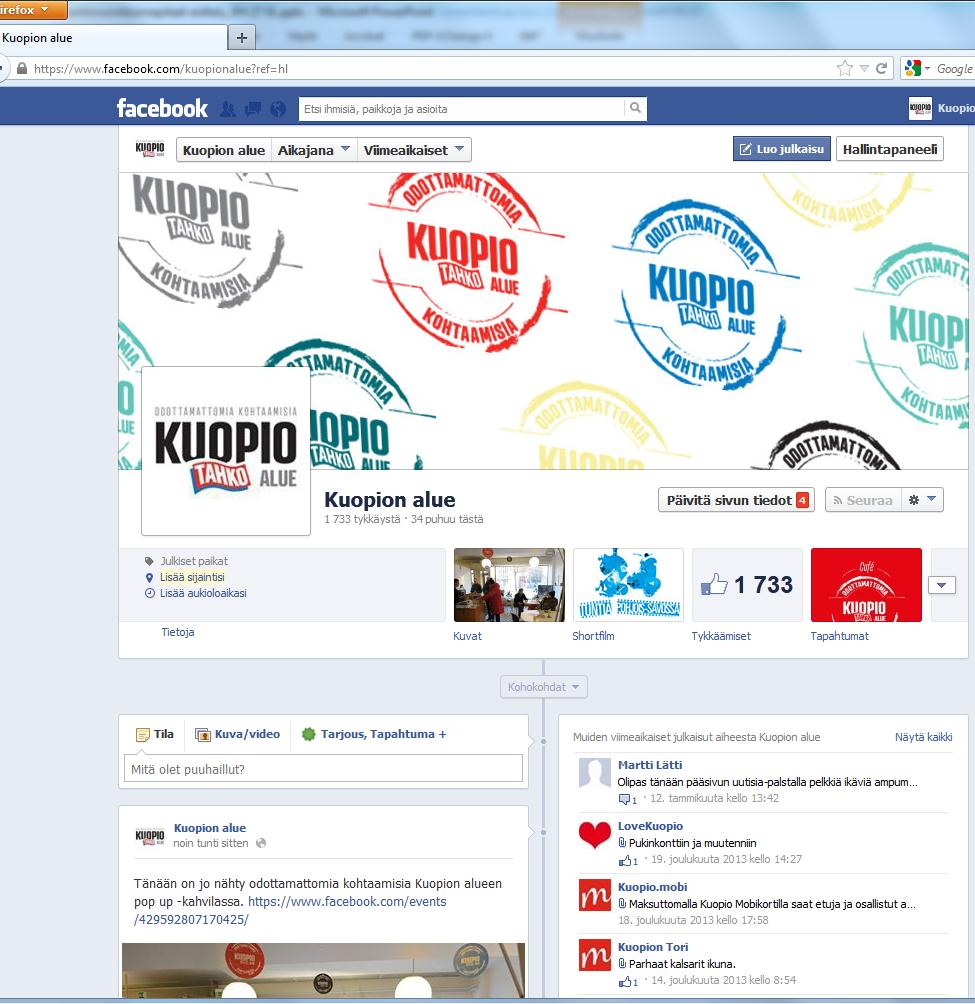Click the Kuopio avatar on the timeline post
The height and width of the screenshot is (1004, 975).
pos(150,836)
